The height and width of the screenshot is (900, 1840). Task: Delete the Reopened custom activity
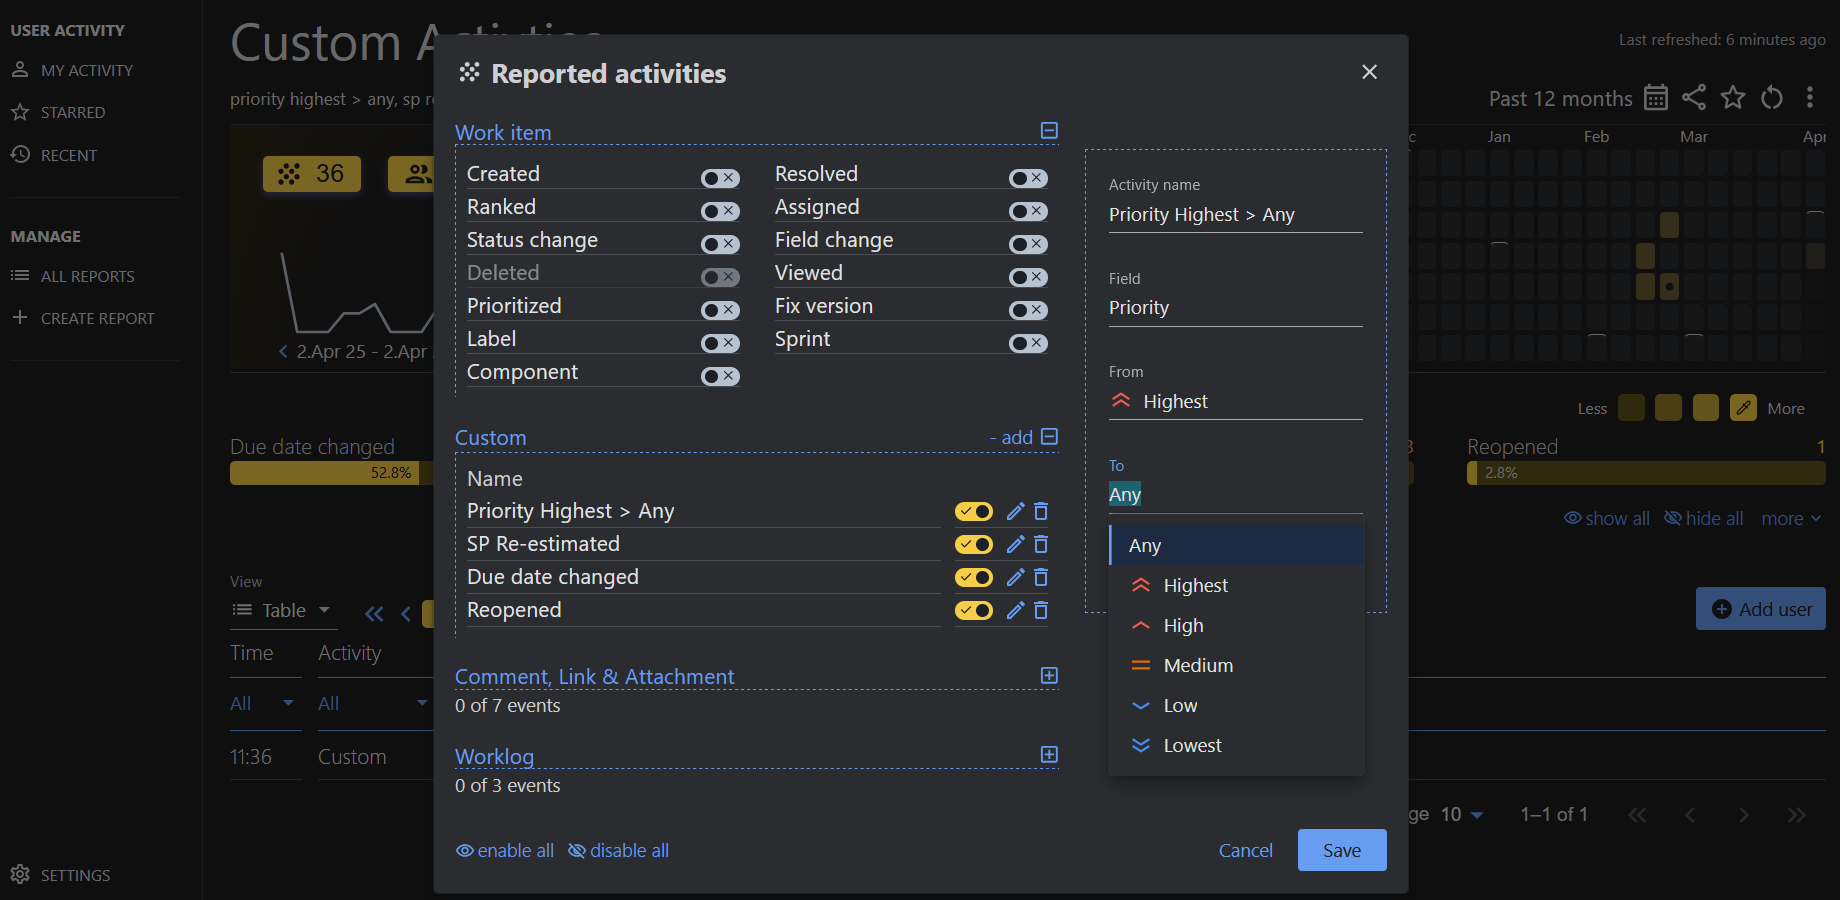(1040, 610)
